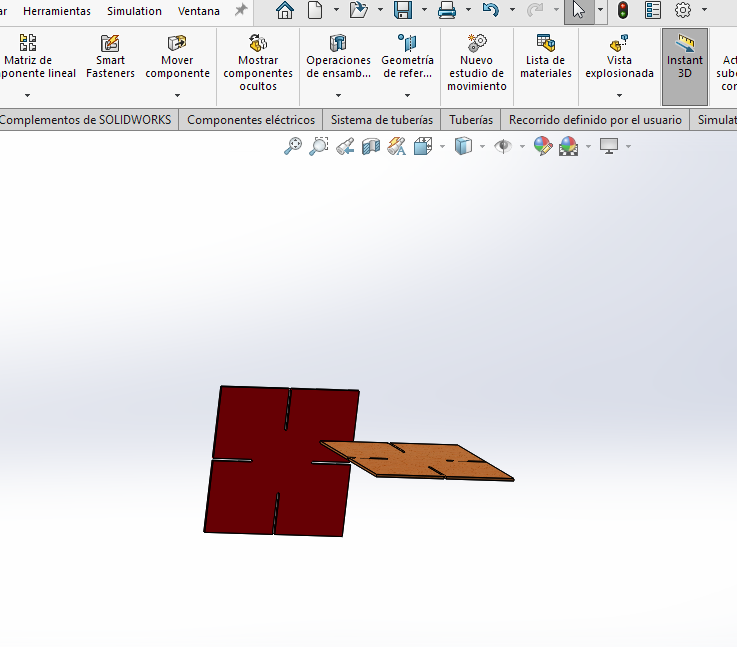
Task: Switch to Sistema de tuberías tab
Action: 382,120
